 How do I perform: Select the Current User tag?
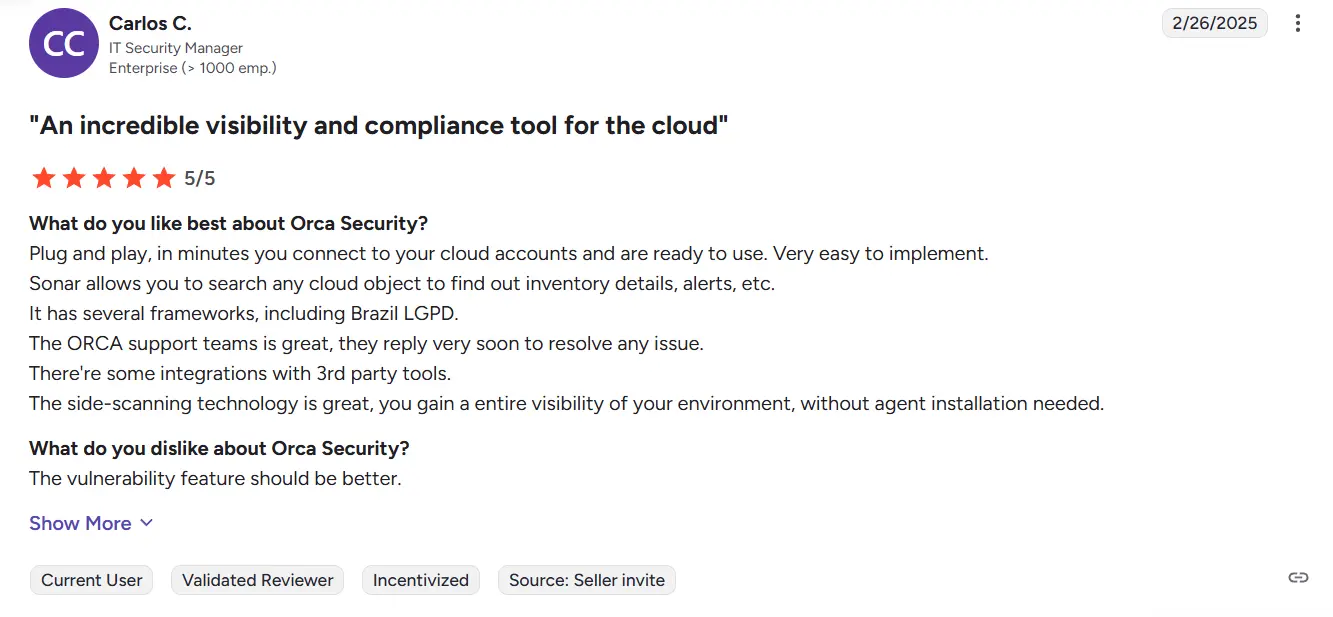(92, 580)
